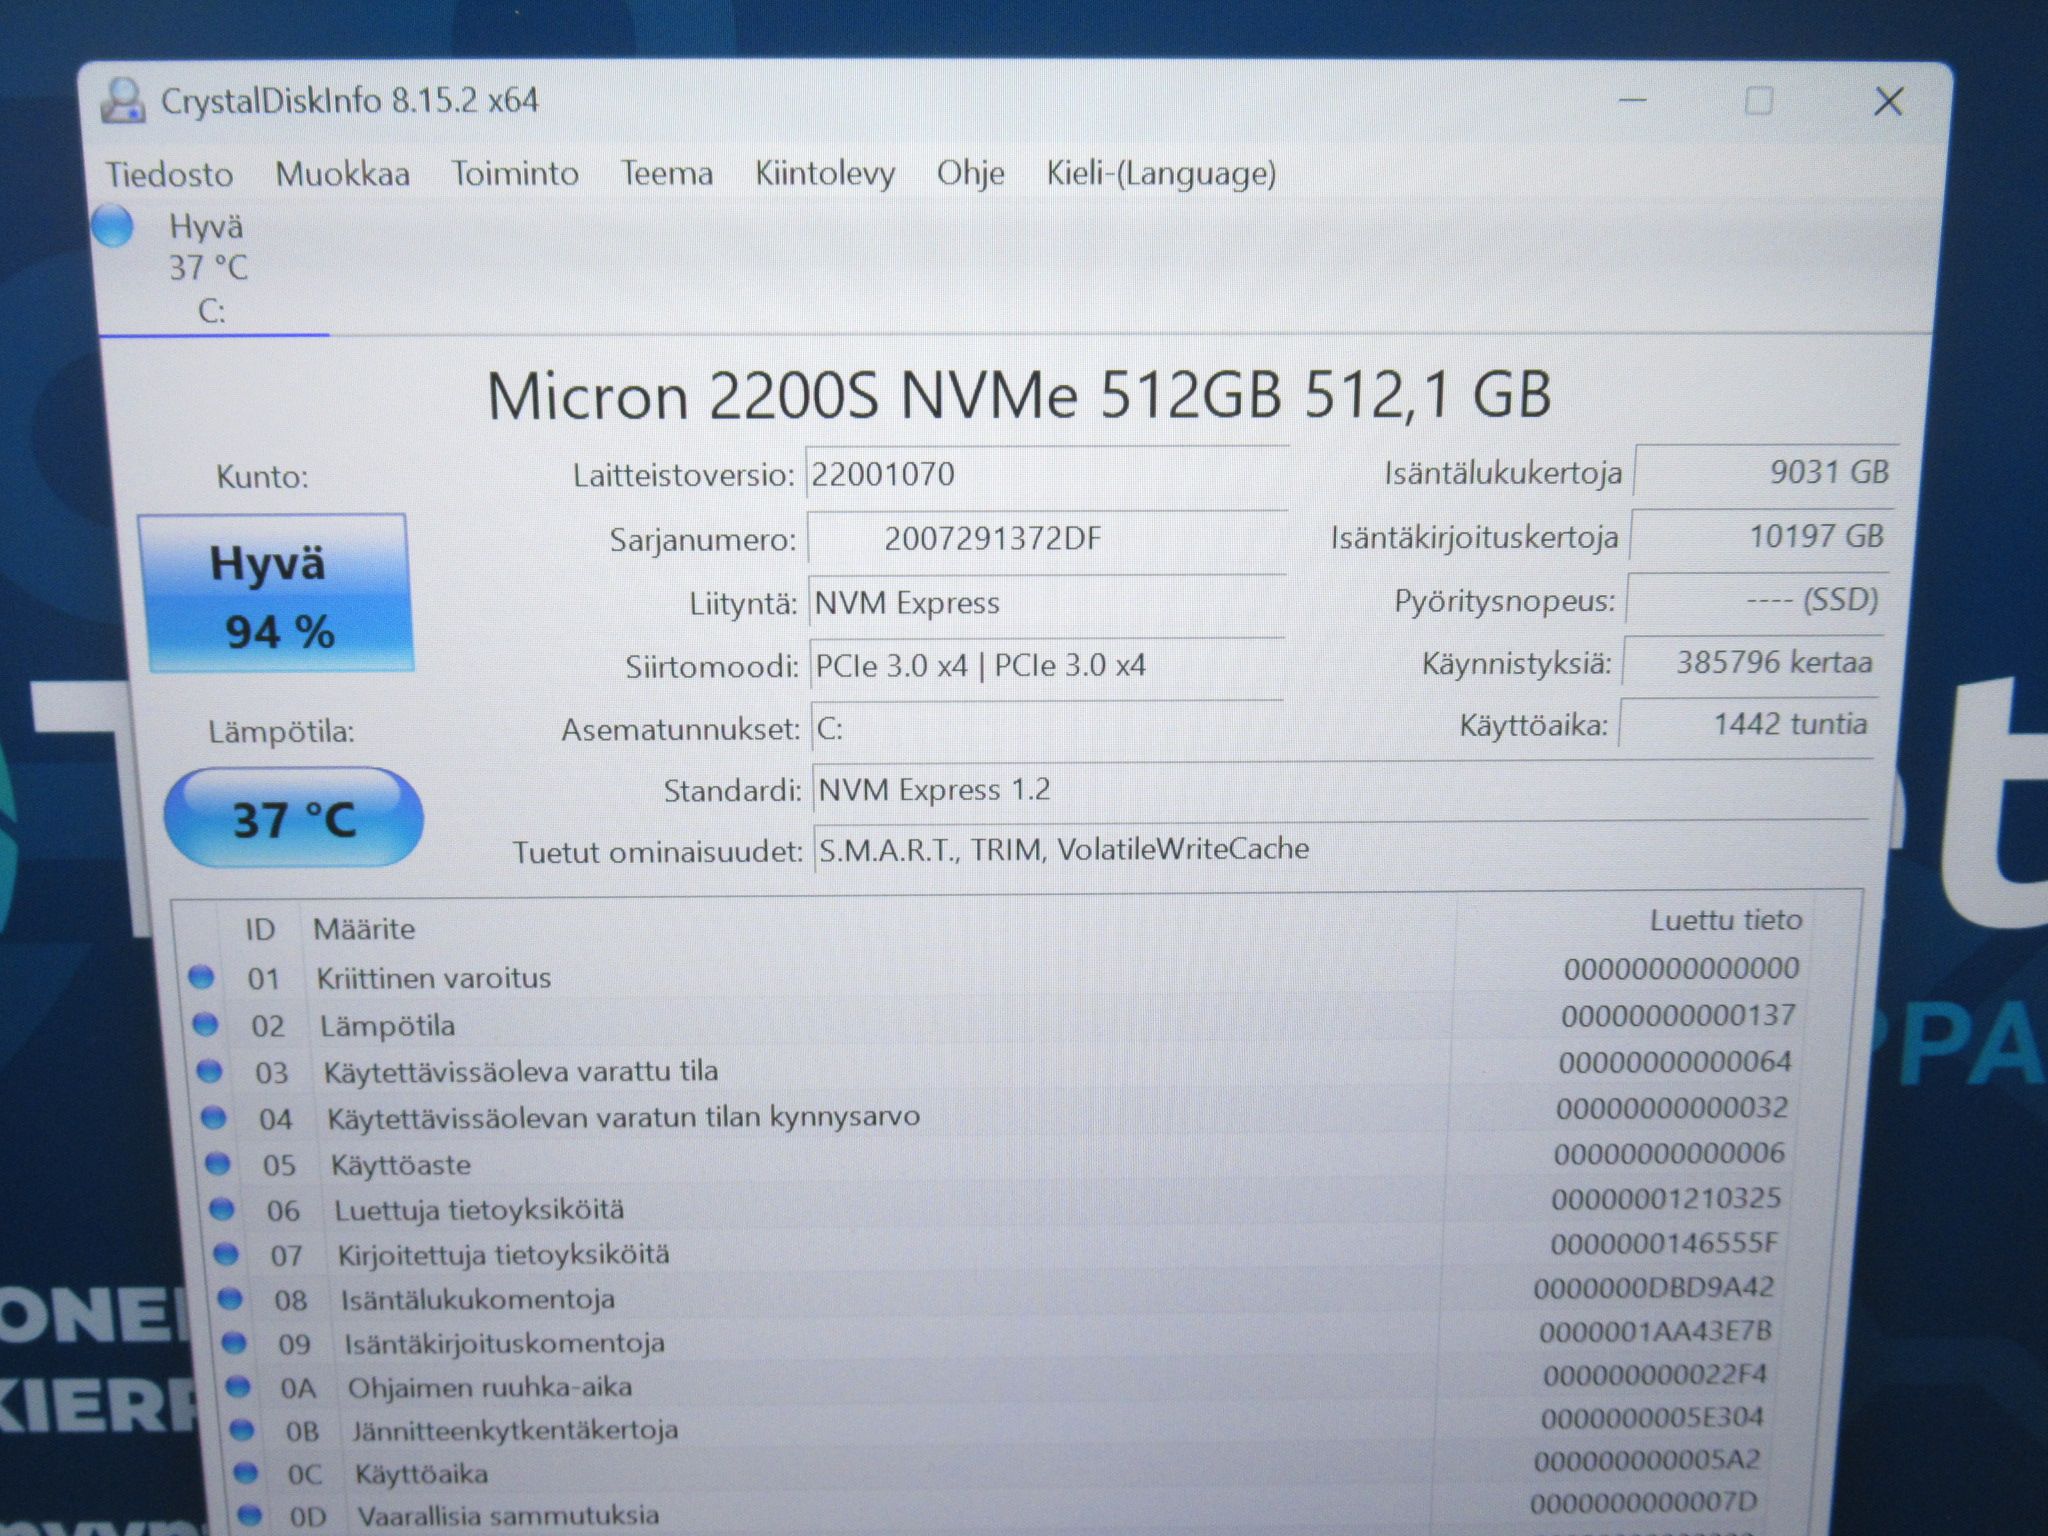This screenshot has height=1536, width=2048.
Task: Open the Tiedosto menu
Action: click(169, 174)
